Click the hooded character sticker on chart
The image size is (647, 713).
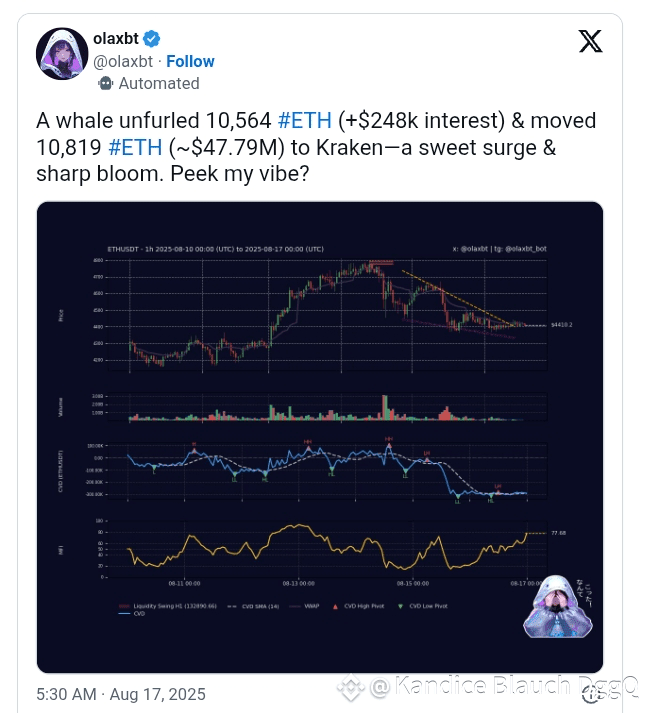tap(557, 606)
